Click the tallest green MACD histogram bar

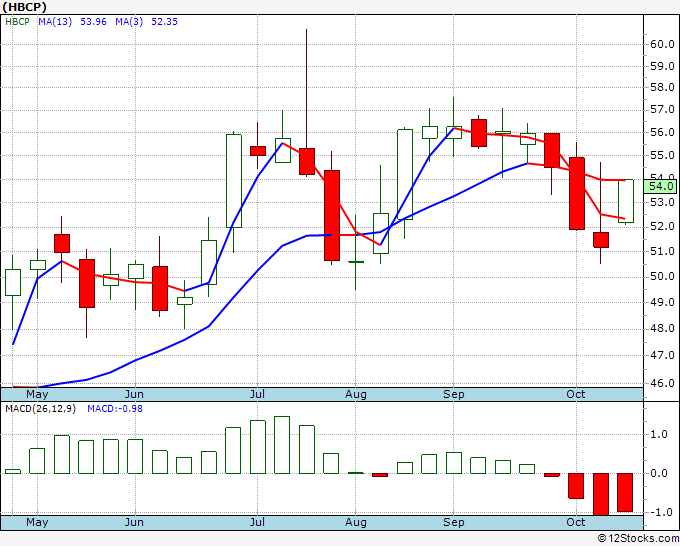pos(282,445)
